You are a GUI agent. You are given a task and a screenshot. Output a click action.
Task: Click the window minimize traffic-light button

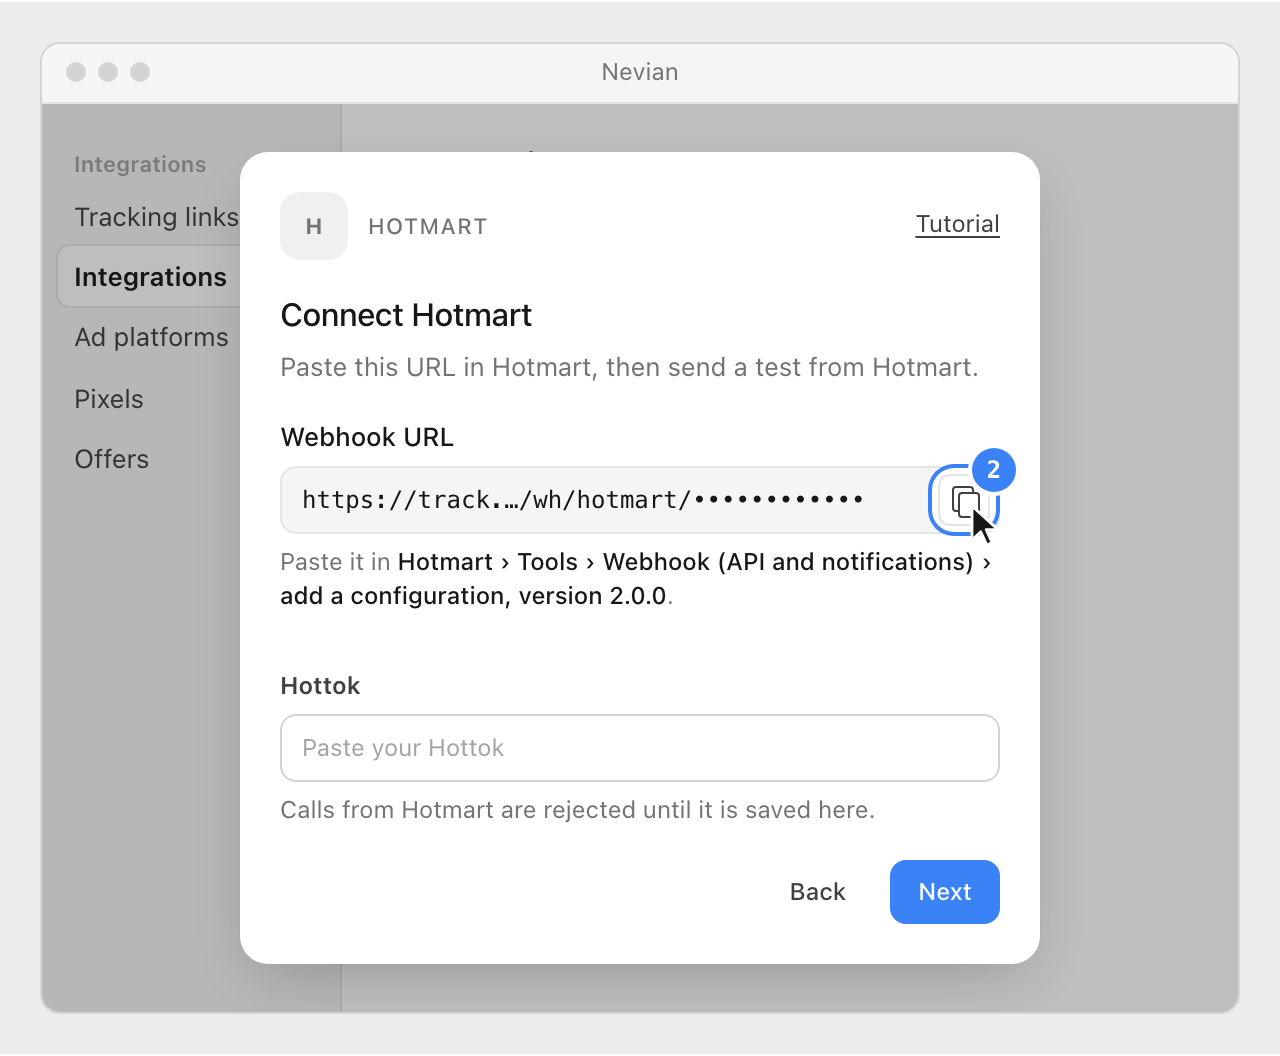[108, 72]
